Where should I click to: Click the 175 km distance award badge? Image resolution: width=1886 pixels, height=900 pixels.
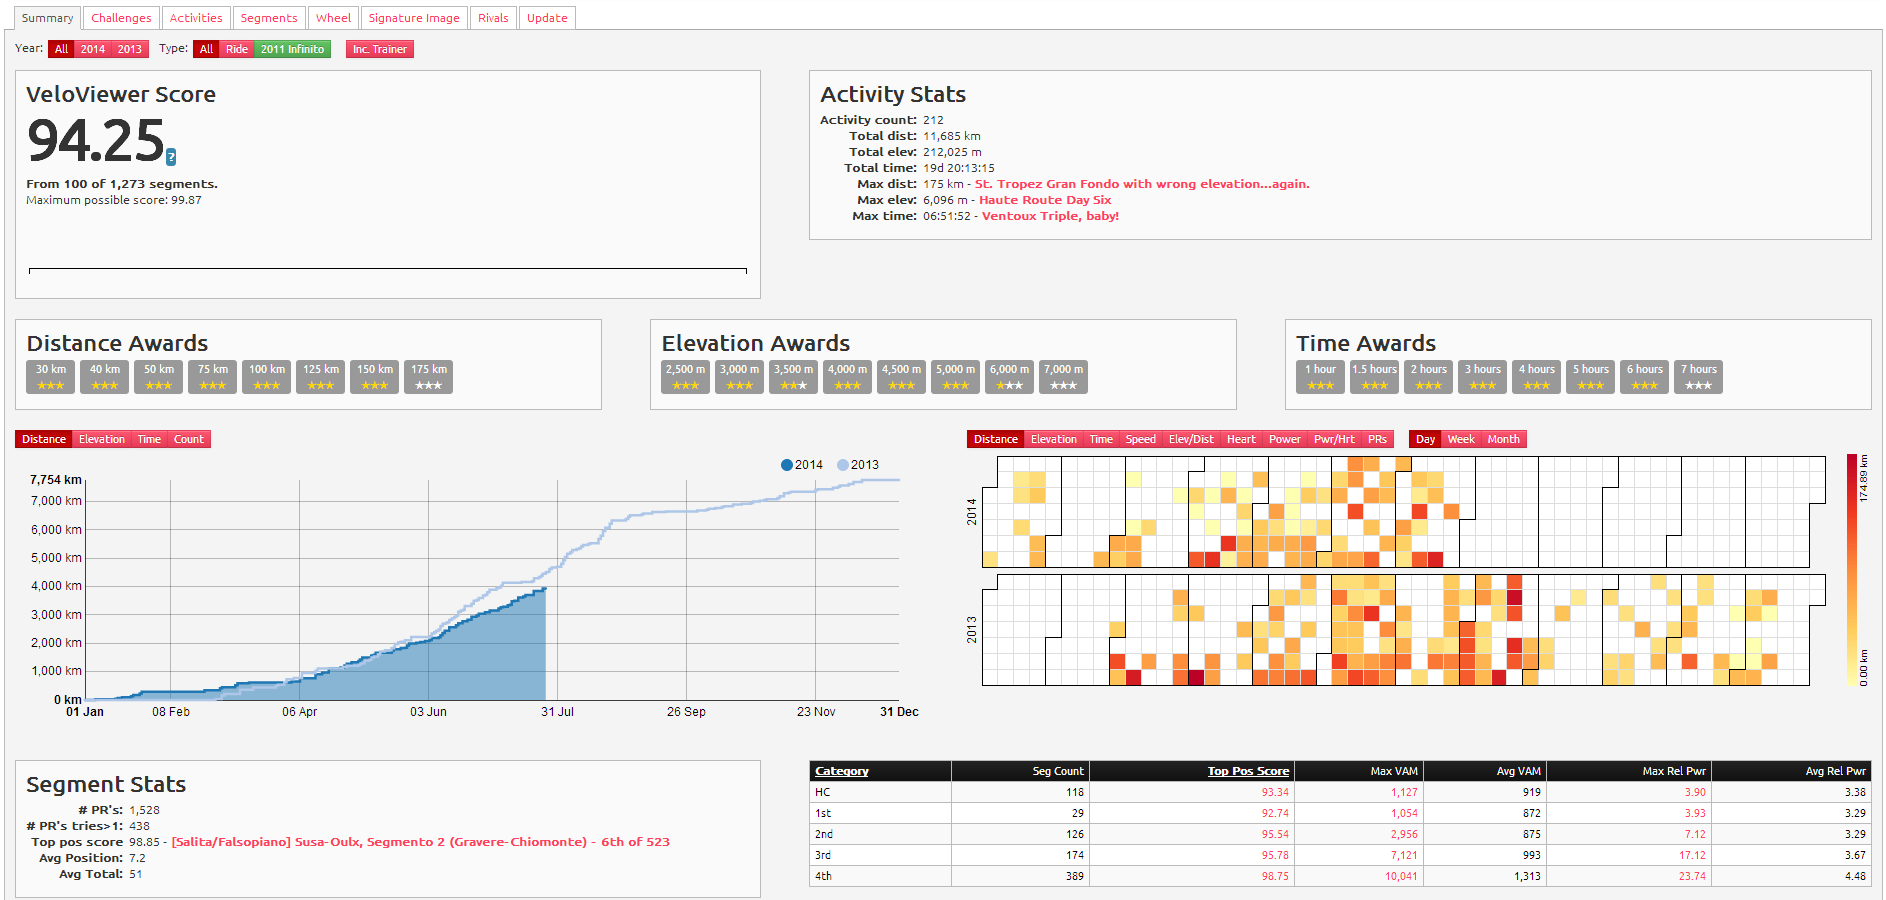pos(428,377)
